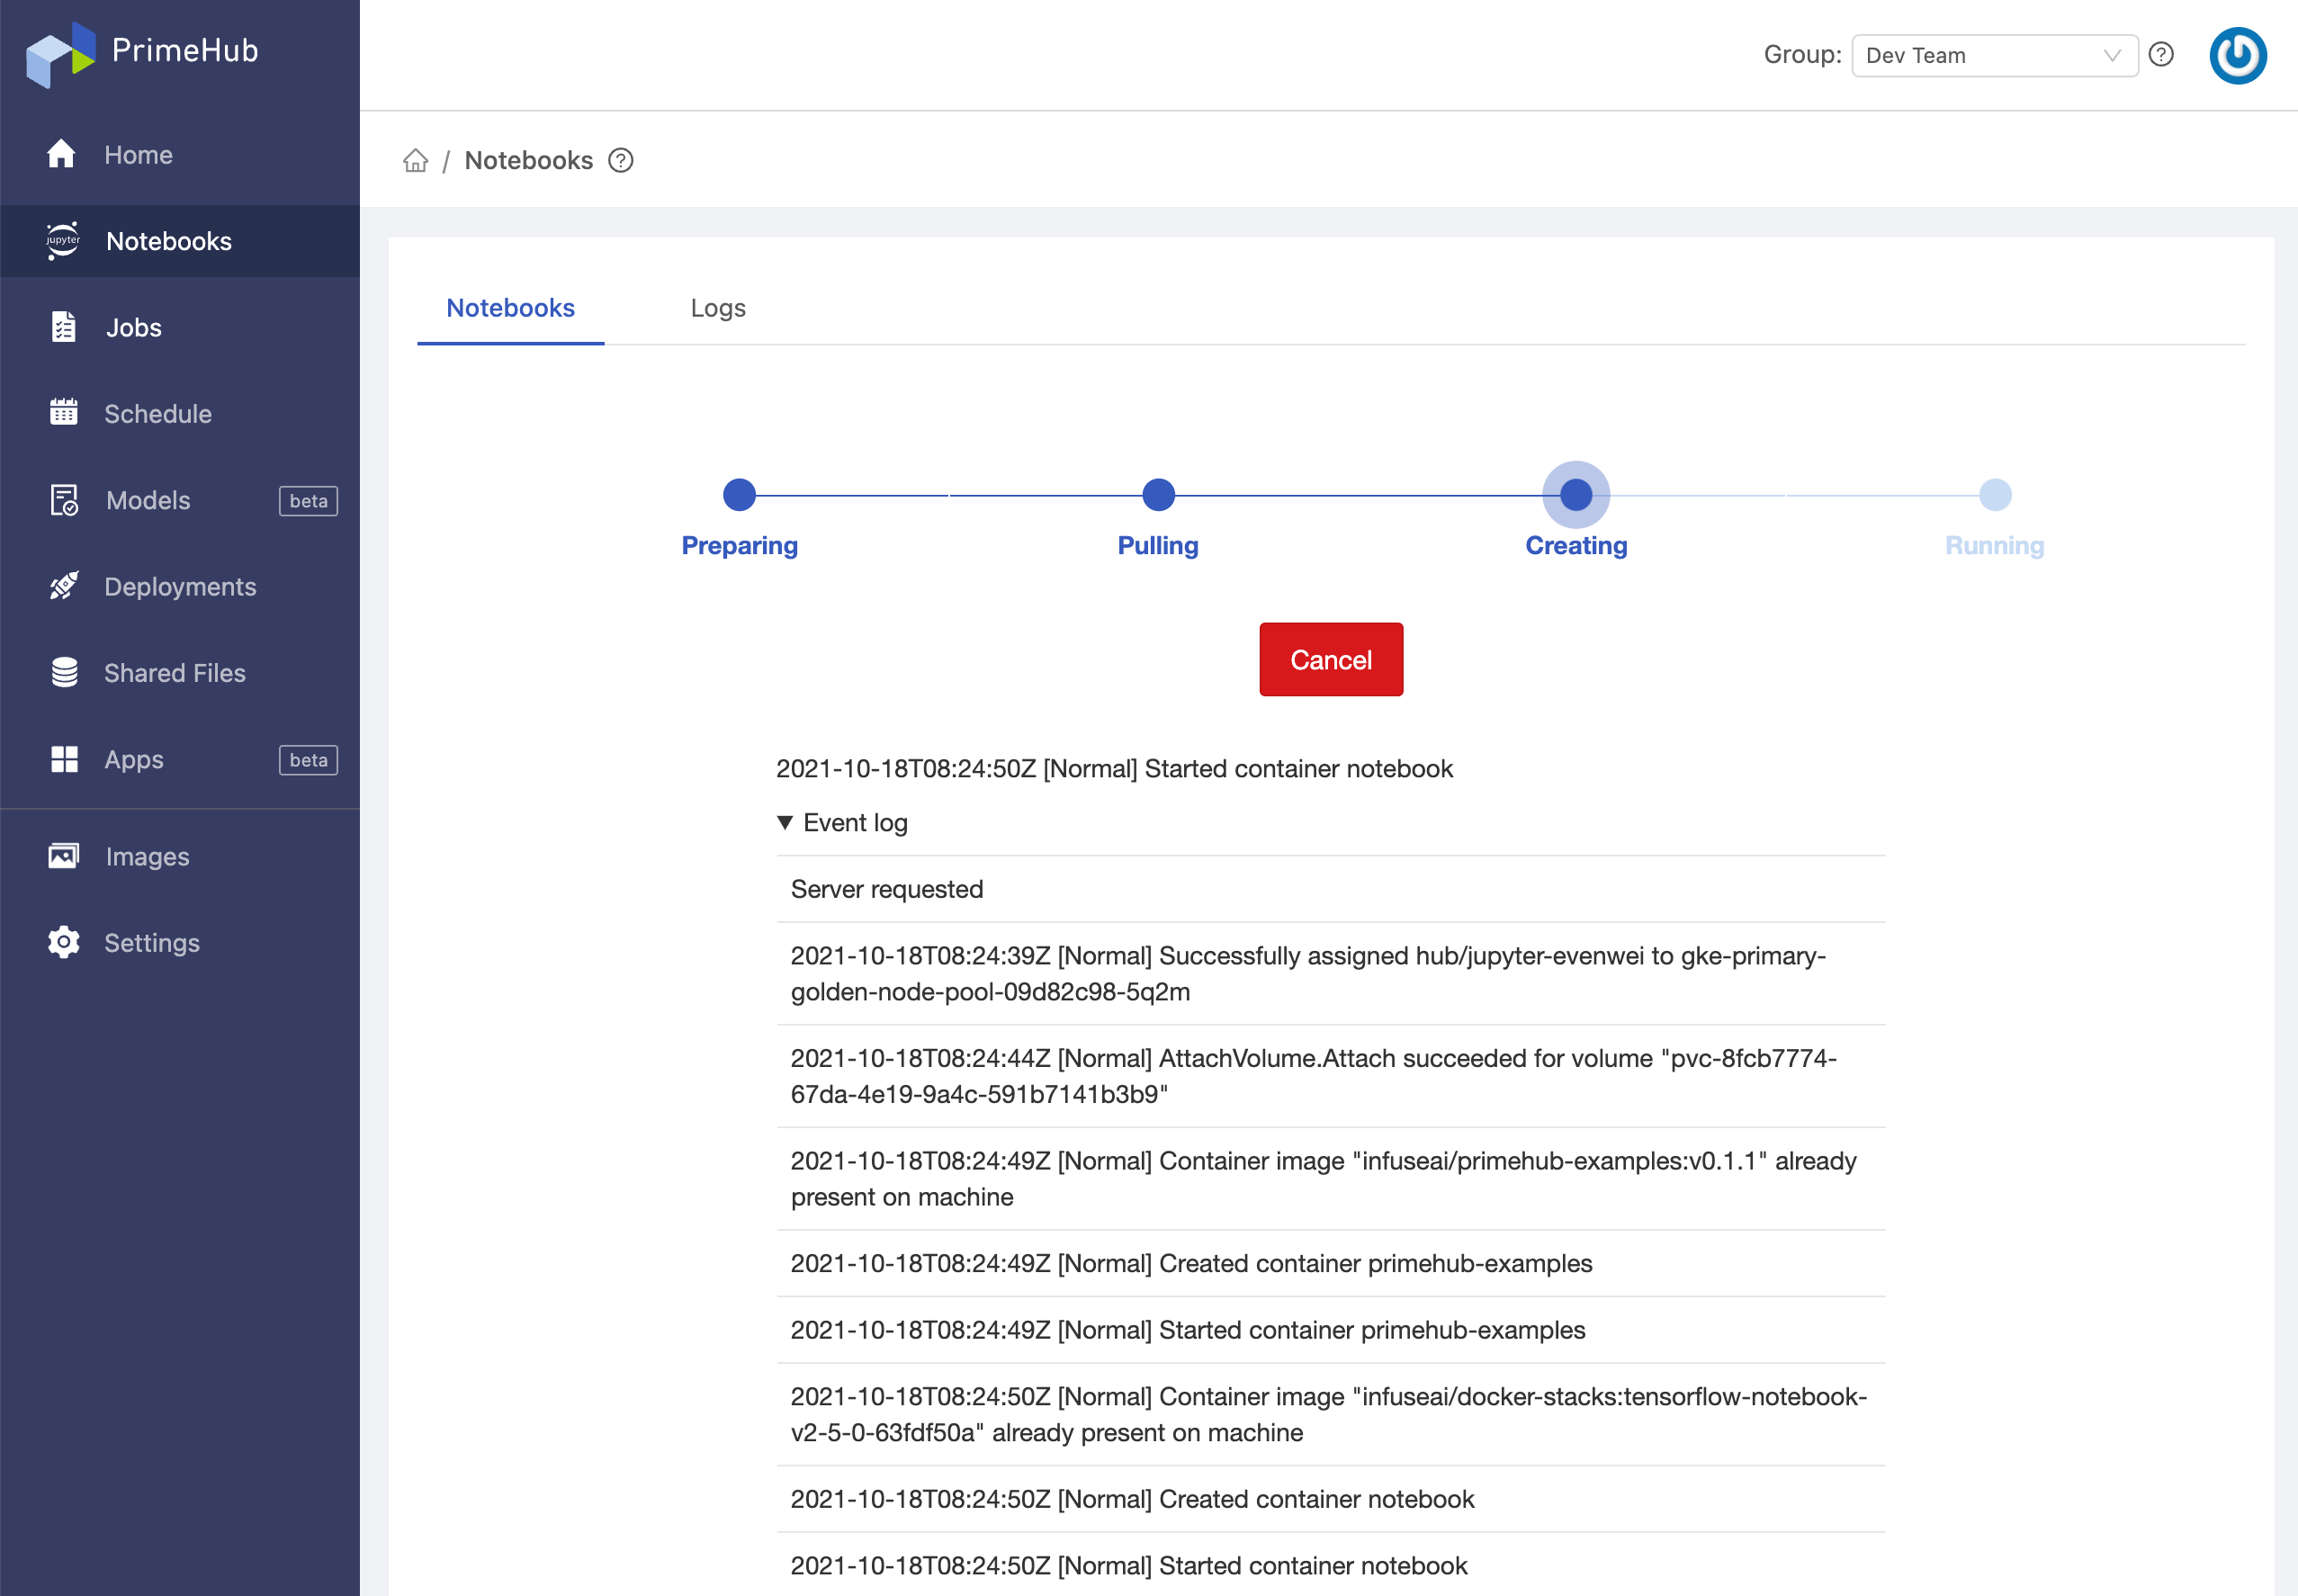The height and width of the screenshot is (1596, 2298).
Task: Click the PrimeHub logo icon
Action: point(60,54)
